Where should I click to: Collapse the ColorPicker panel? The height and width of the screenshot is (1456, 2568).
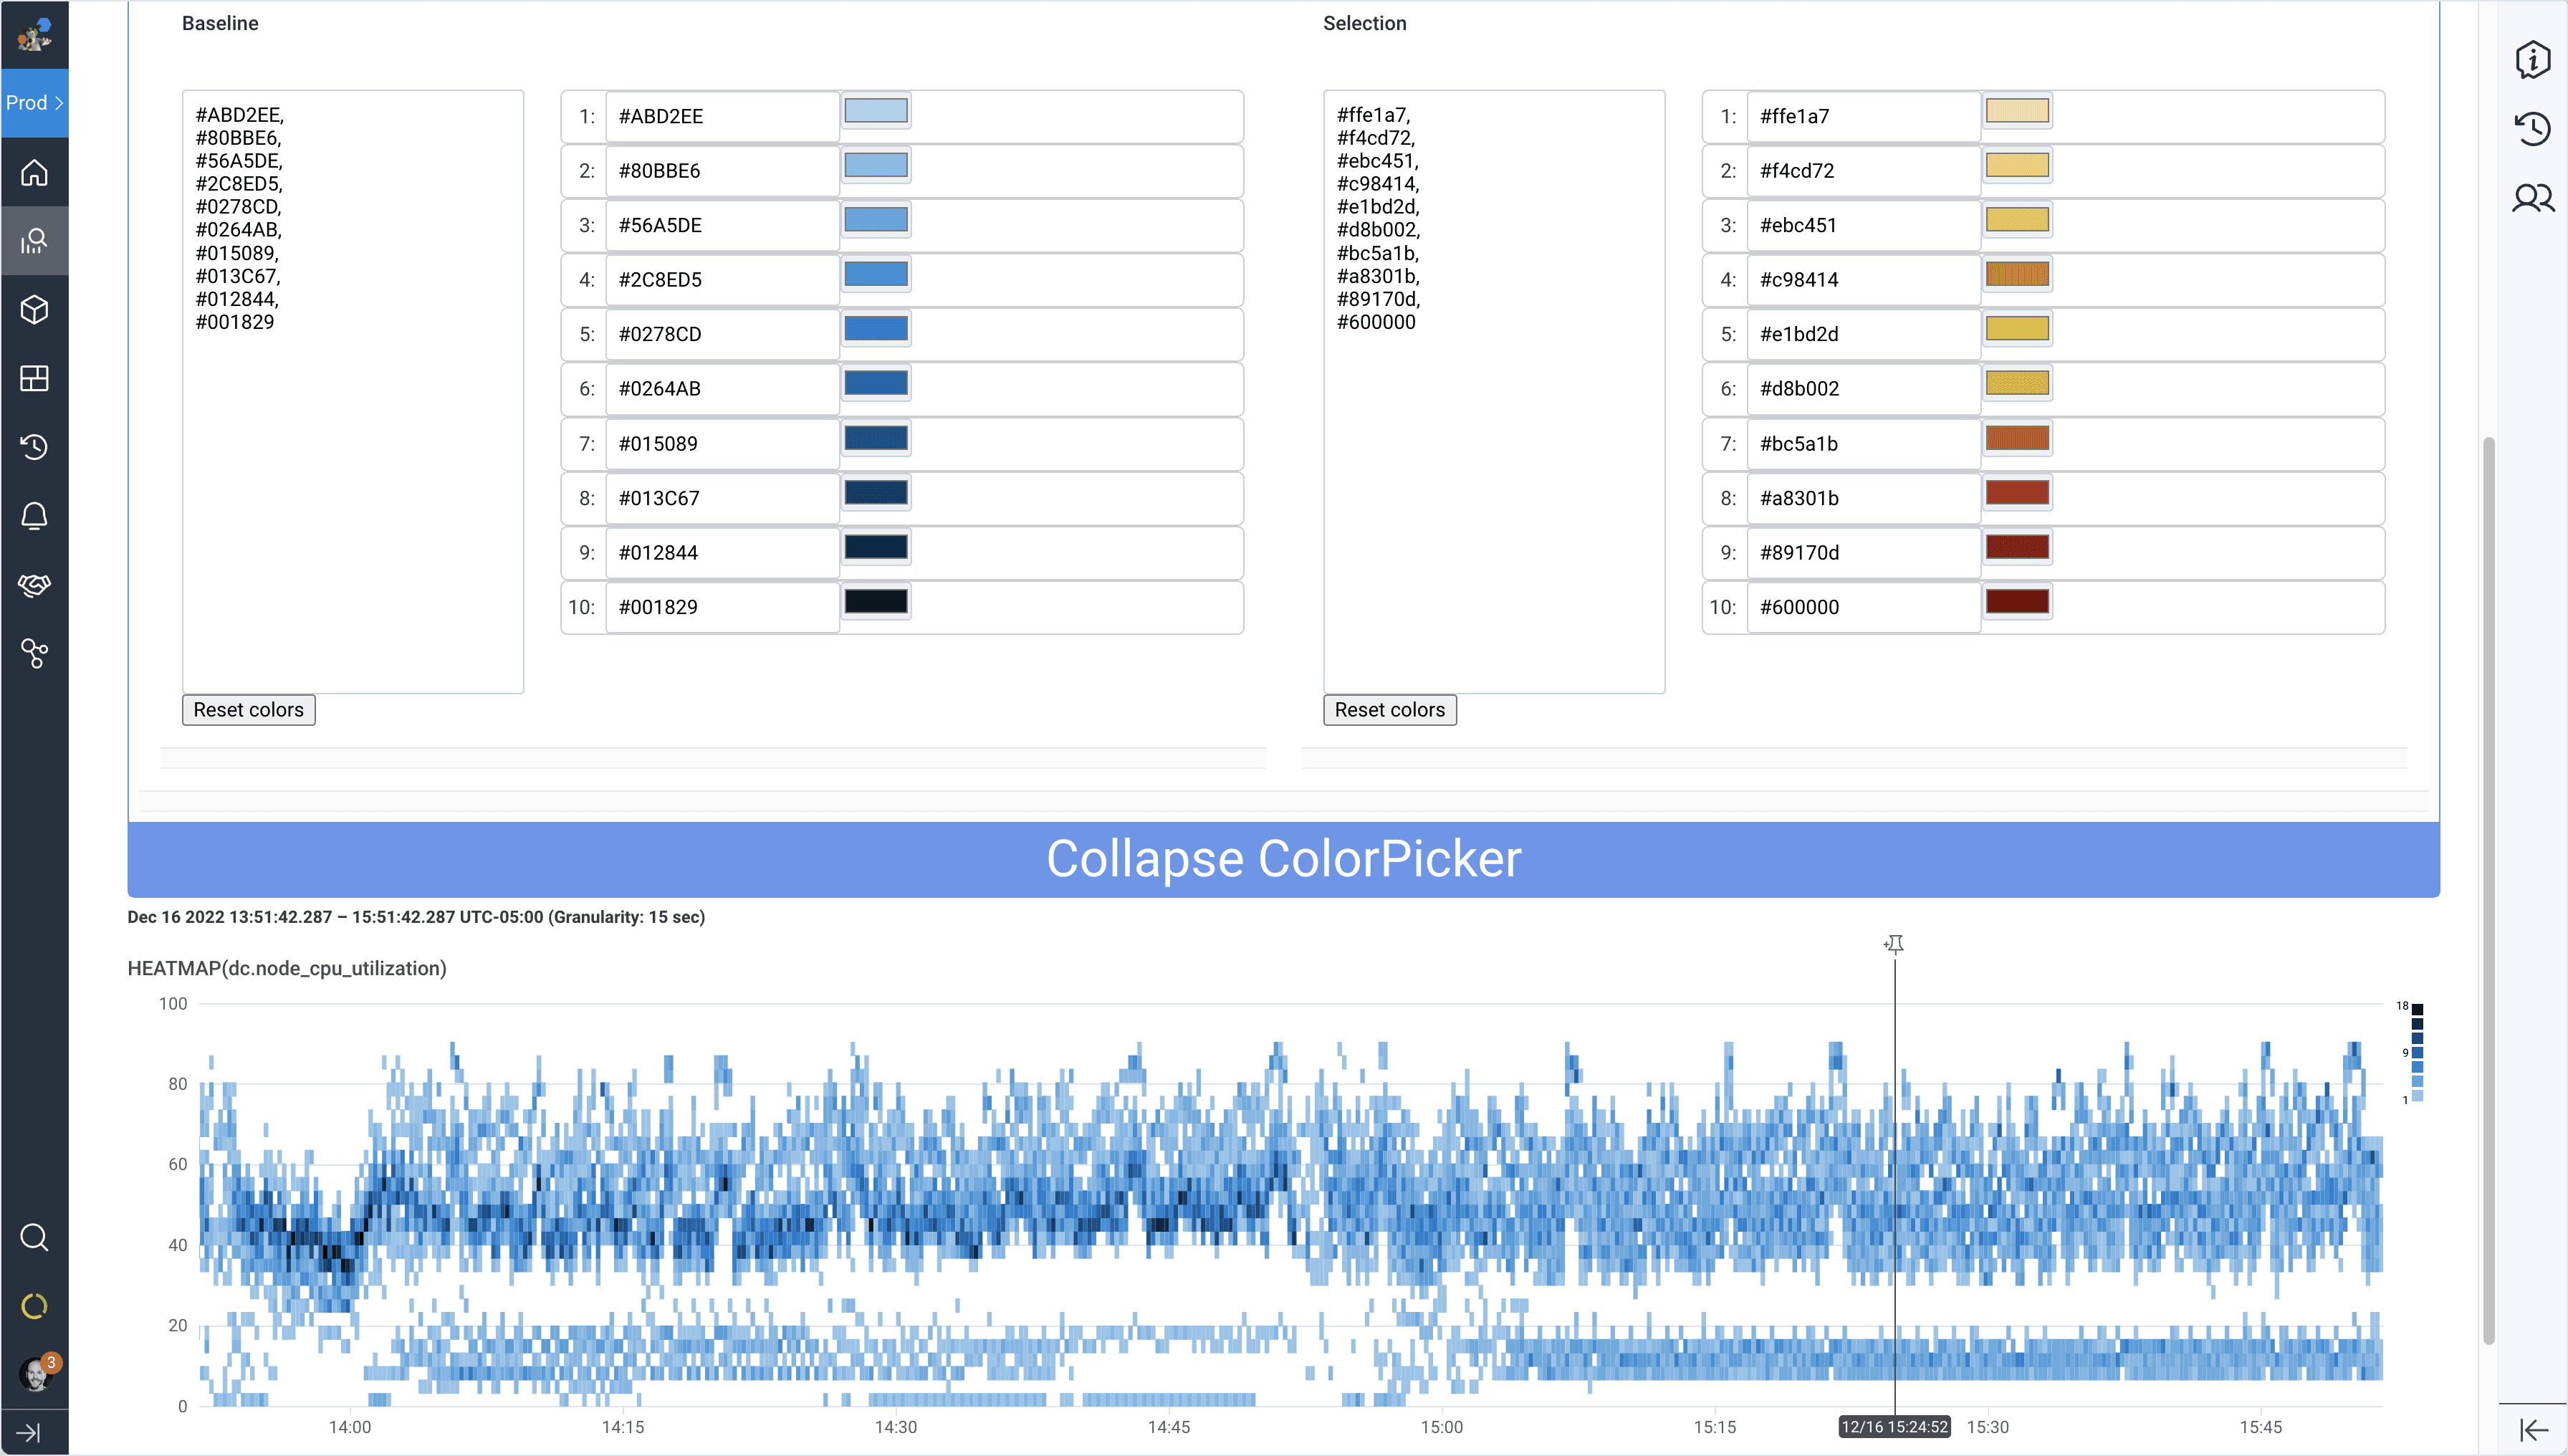point(1284,858)
